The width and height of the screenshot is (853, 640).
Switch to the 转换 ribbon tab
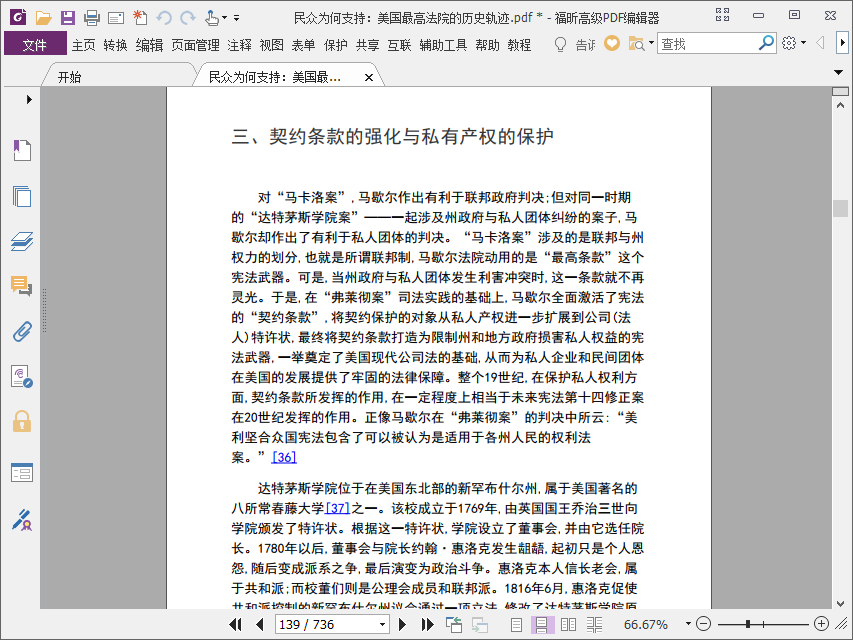pyautogui.click(x=115, y=45)
